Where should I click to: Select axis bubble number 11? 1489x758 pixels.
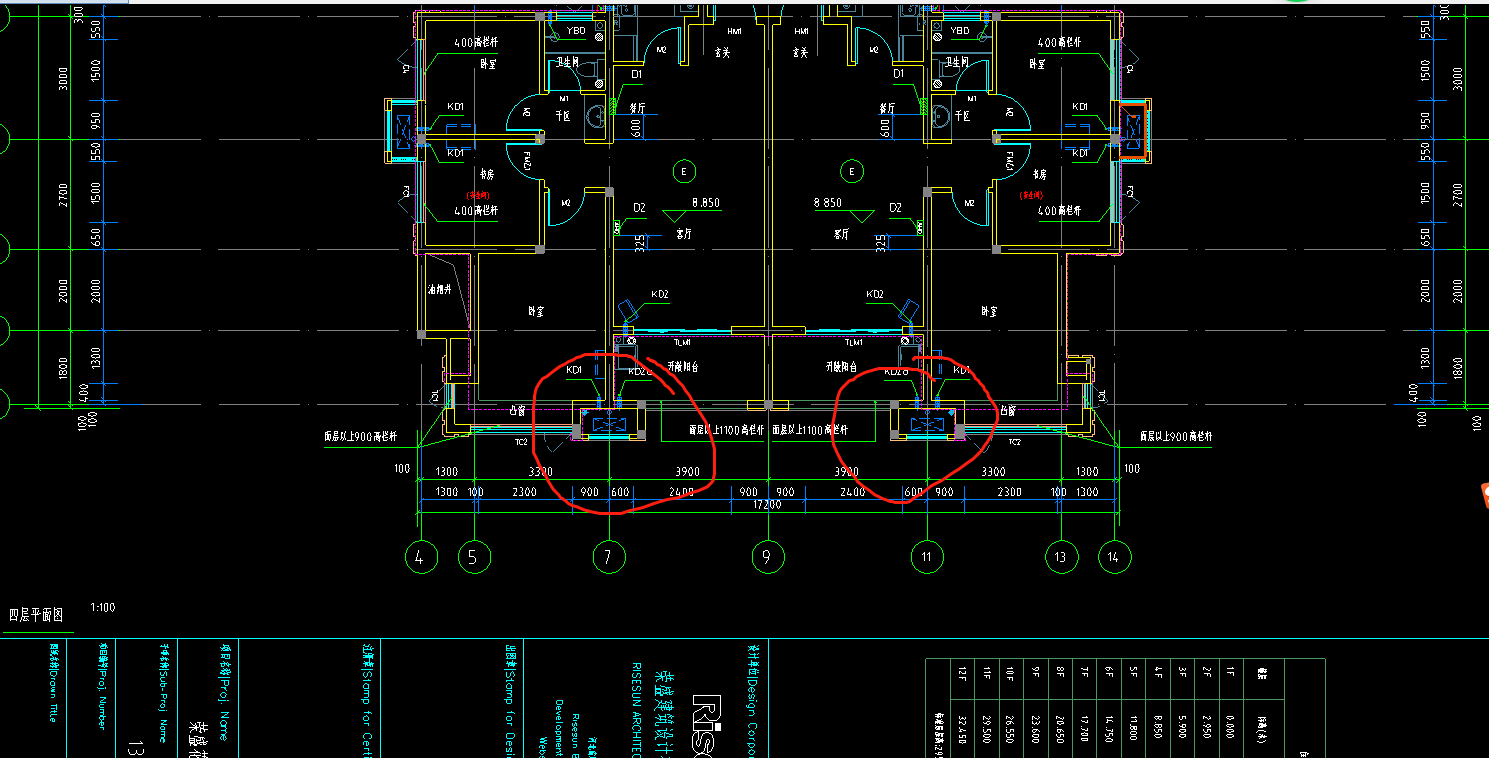927,558
